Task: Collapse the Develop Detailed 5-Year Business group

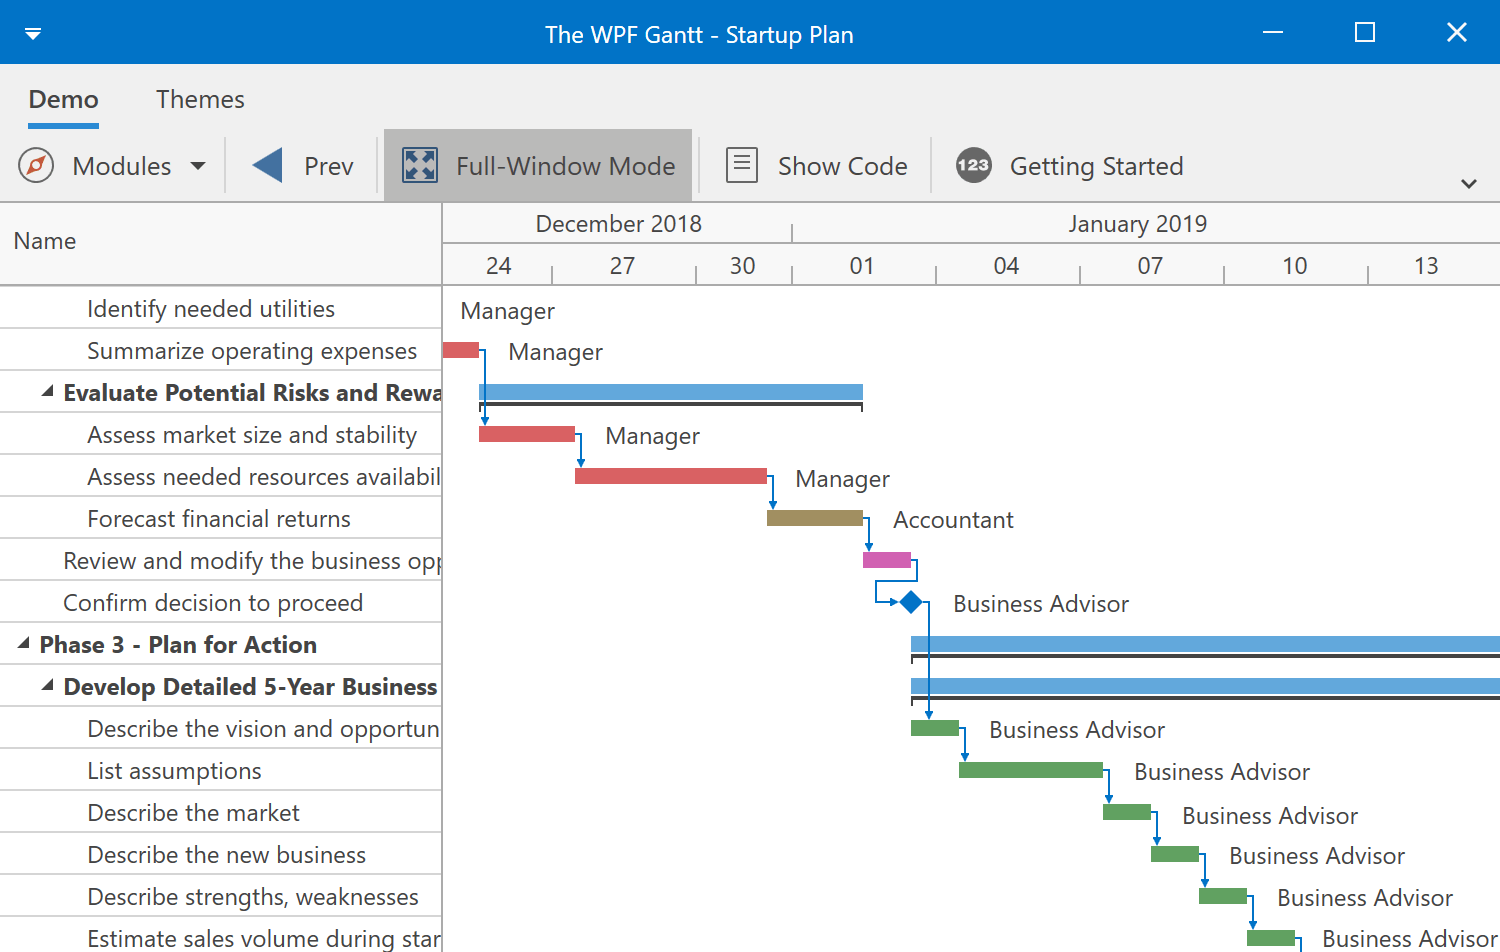Action: click(x=46, y=685)
